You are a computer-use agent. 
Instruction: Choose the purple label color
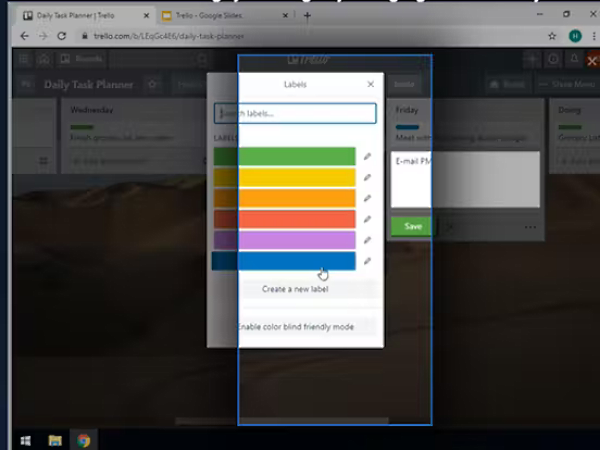pyautogui.click(x=285, y=240)
